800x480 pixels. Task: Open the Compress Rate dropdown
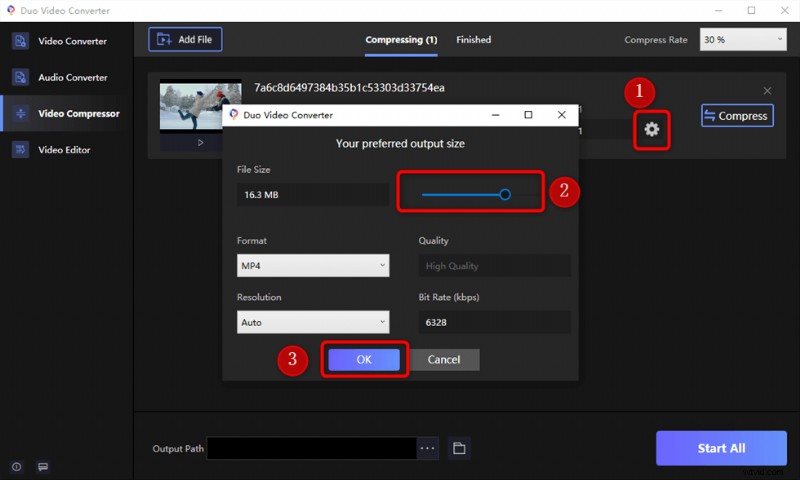pyautogui.click(x=743, y=39)
